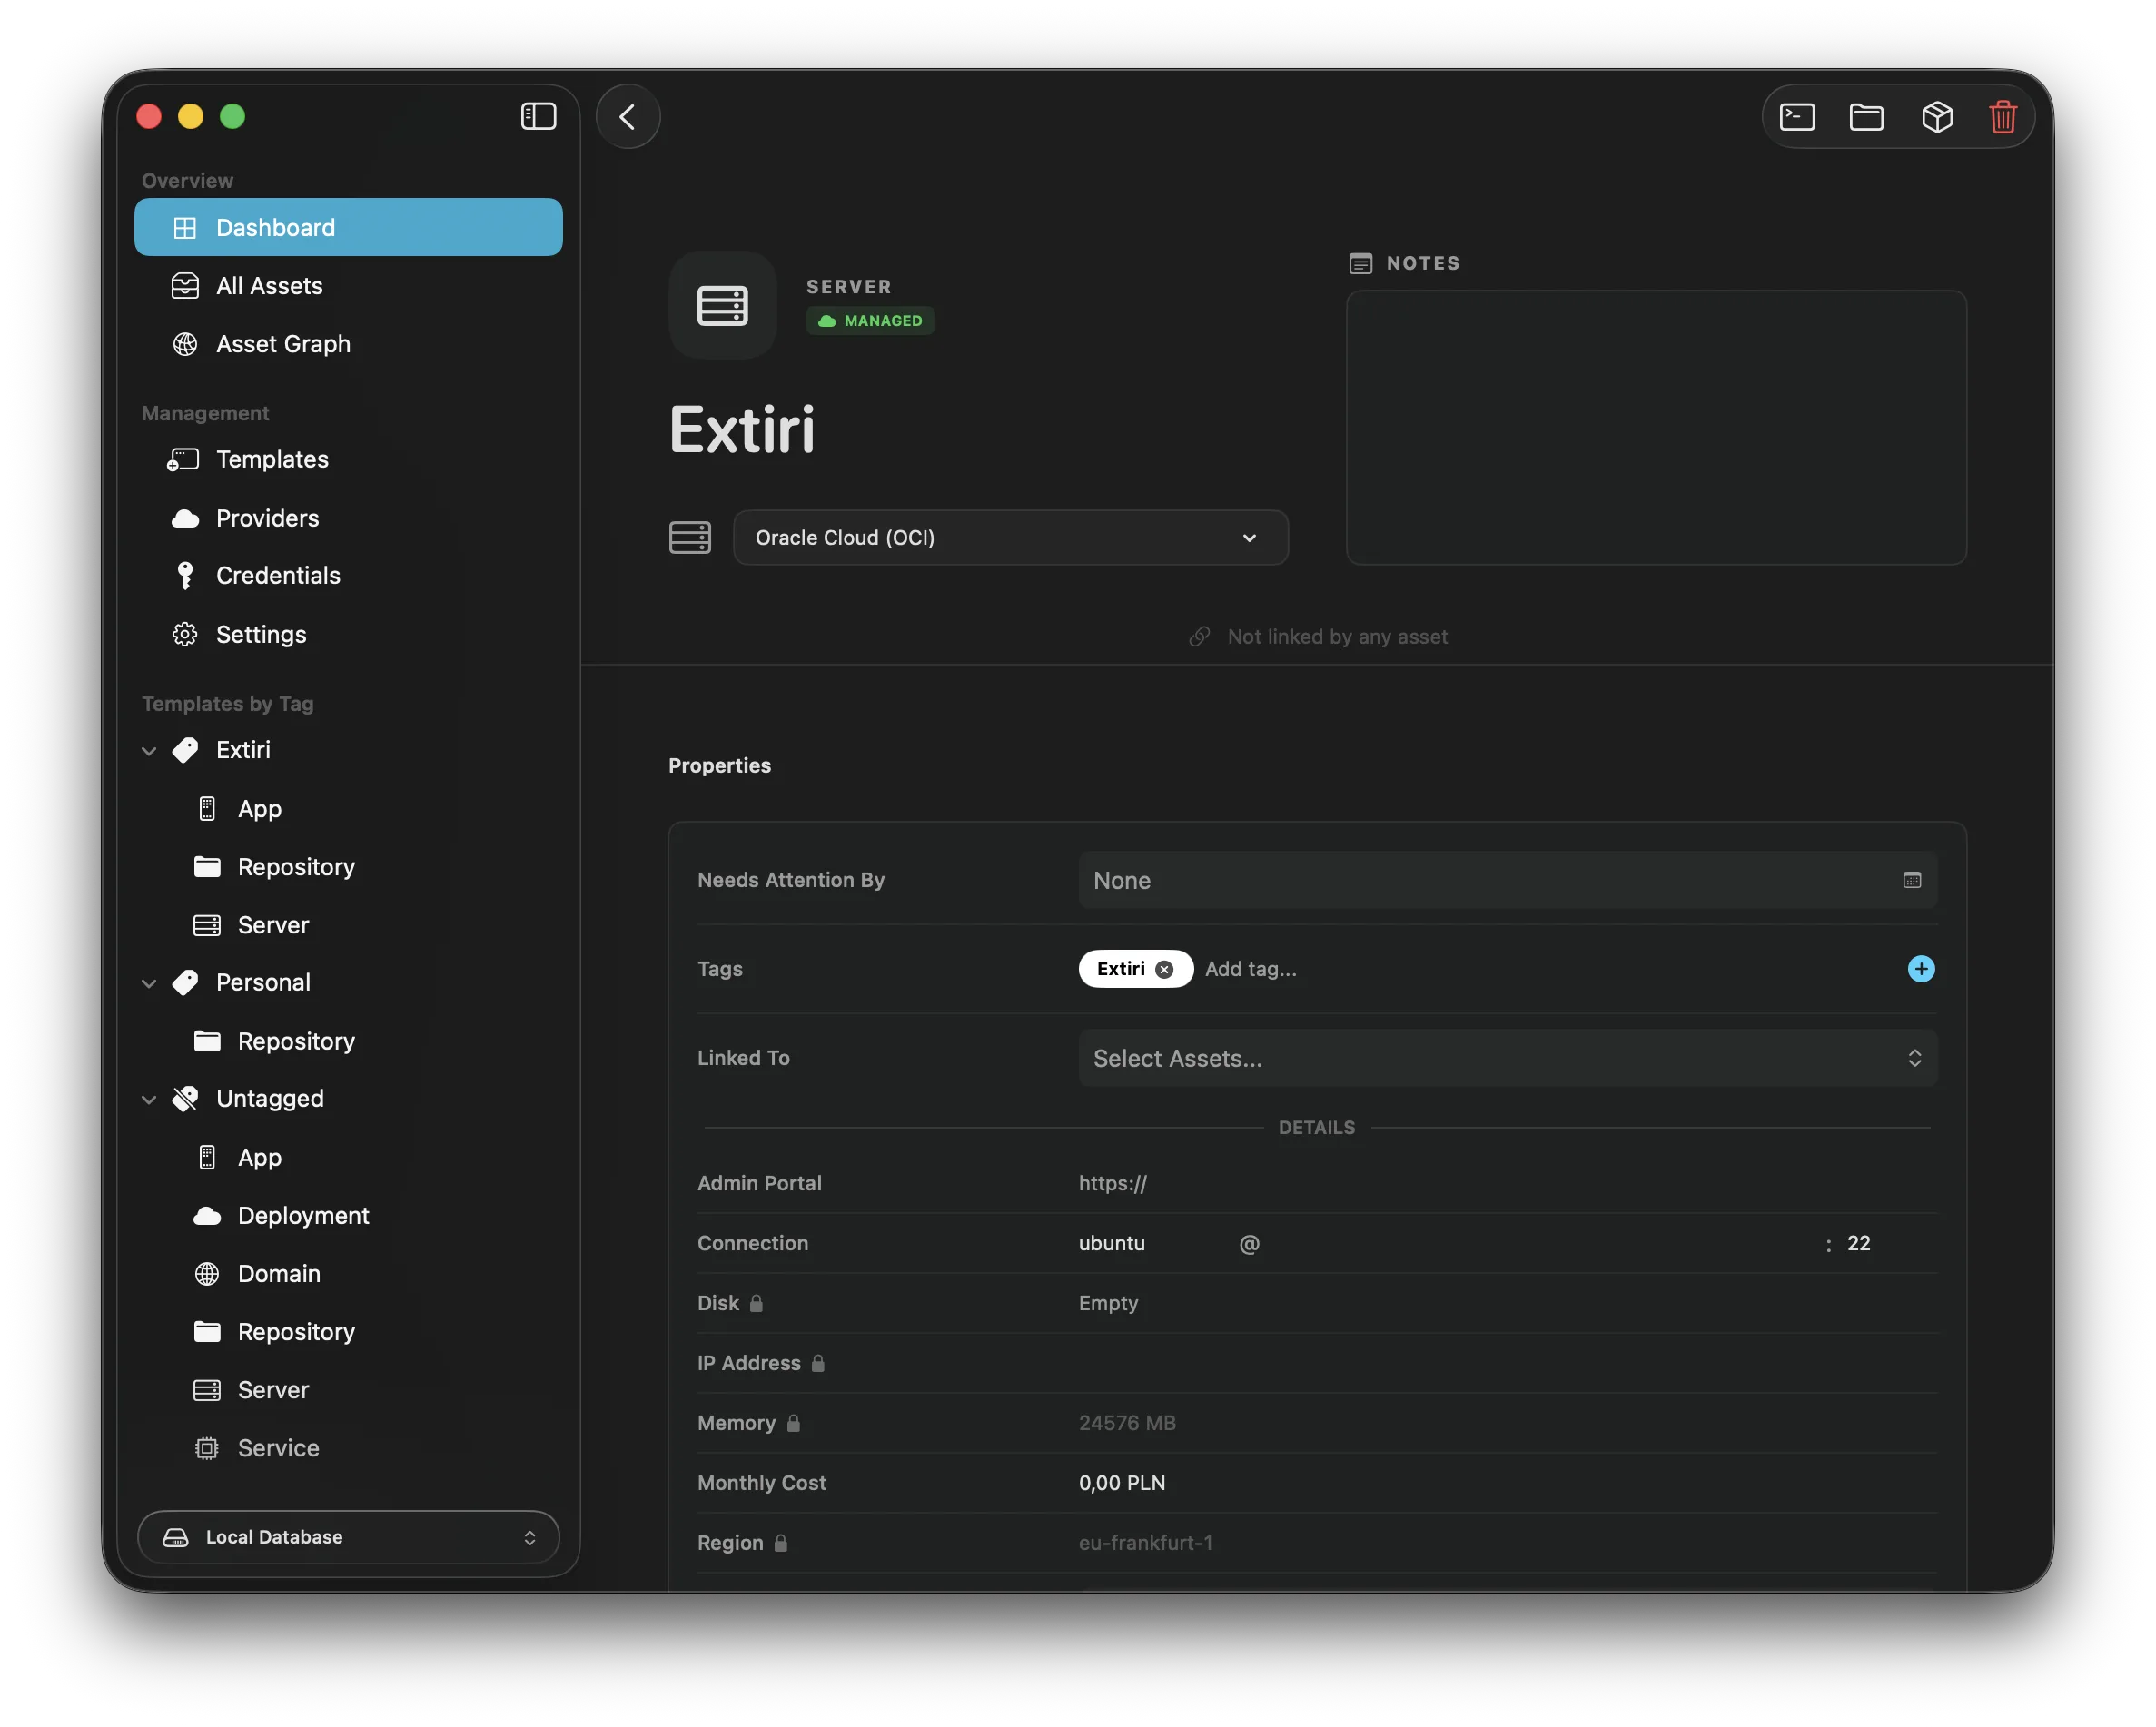
Task: Collapse the Personal tag group
Action: 149,983
